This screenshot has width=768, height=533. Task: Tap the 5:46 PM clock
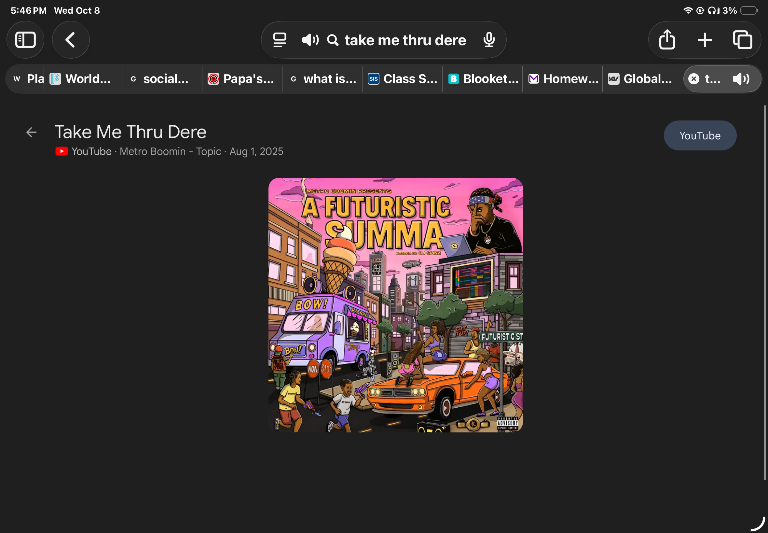tap(28, 11)
